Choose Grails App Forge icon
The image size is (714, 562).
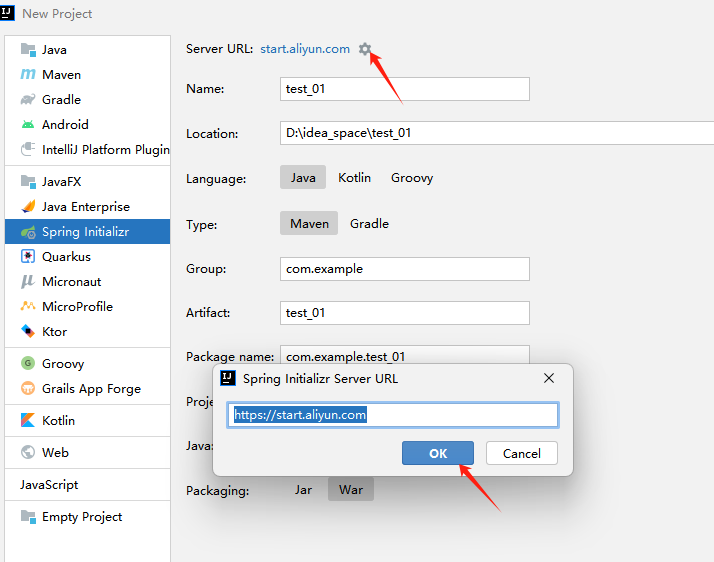click(x=28, y=388)
